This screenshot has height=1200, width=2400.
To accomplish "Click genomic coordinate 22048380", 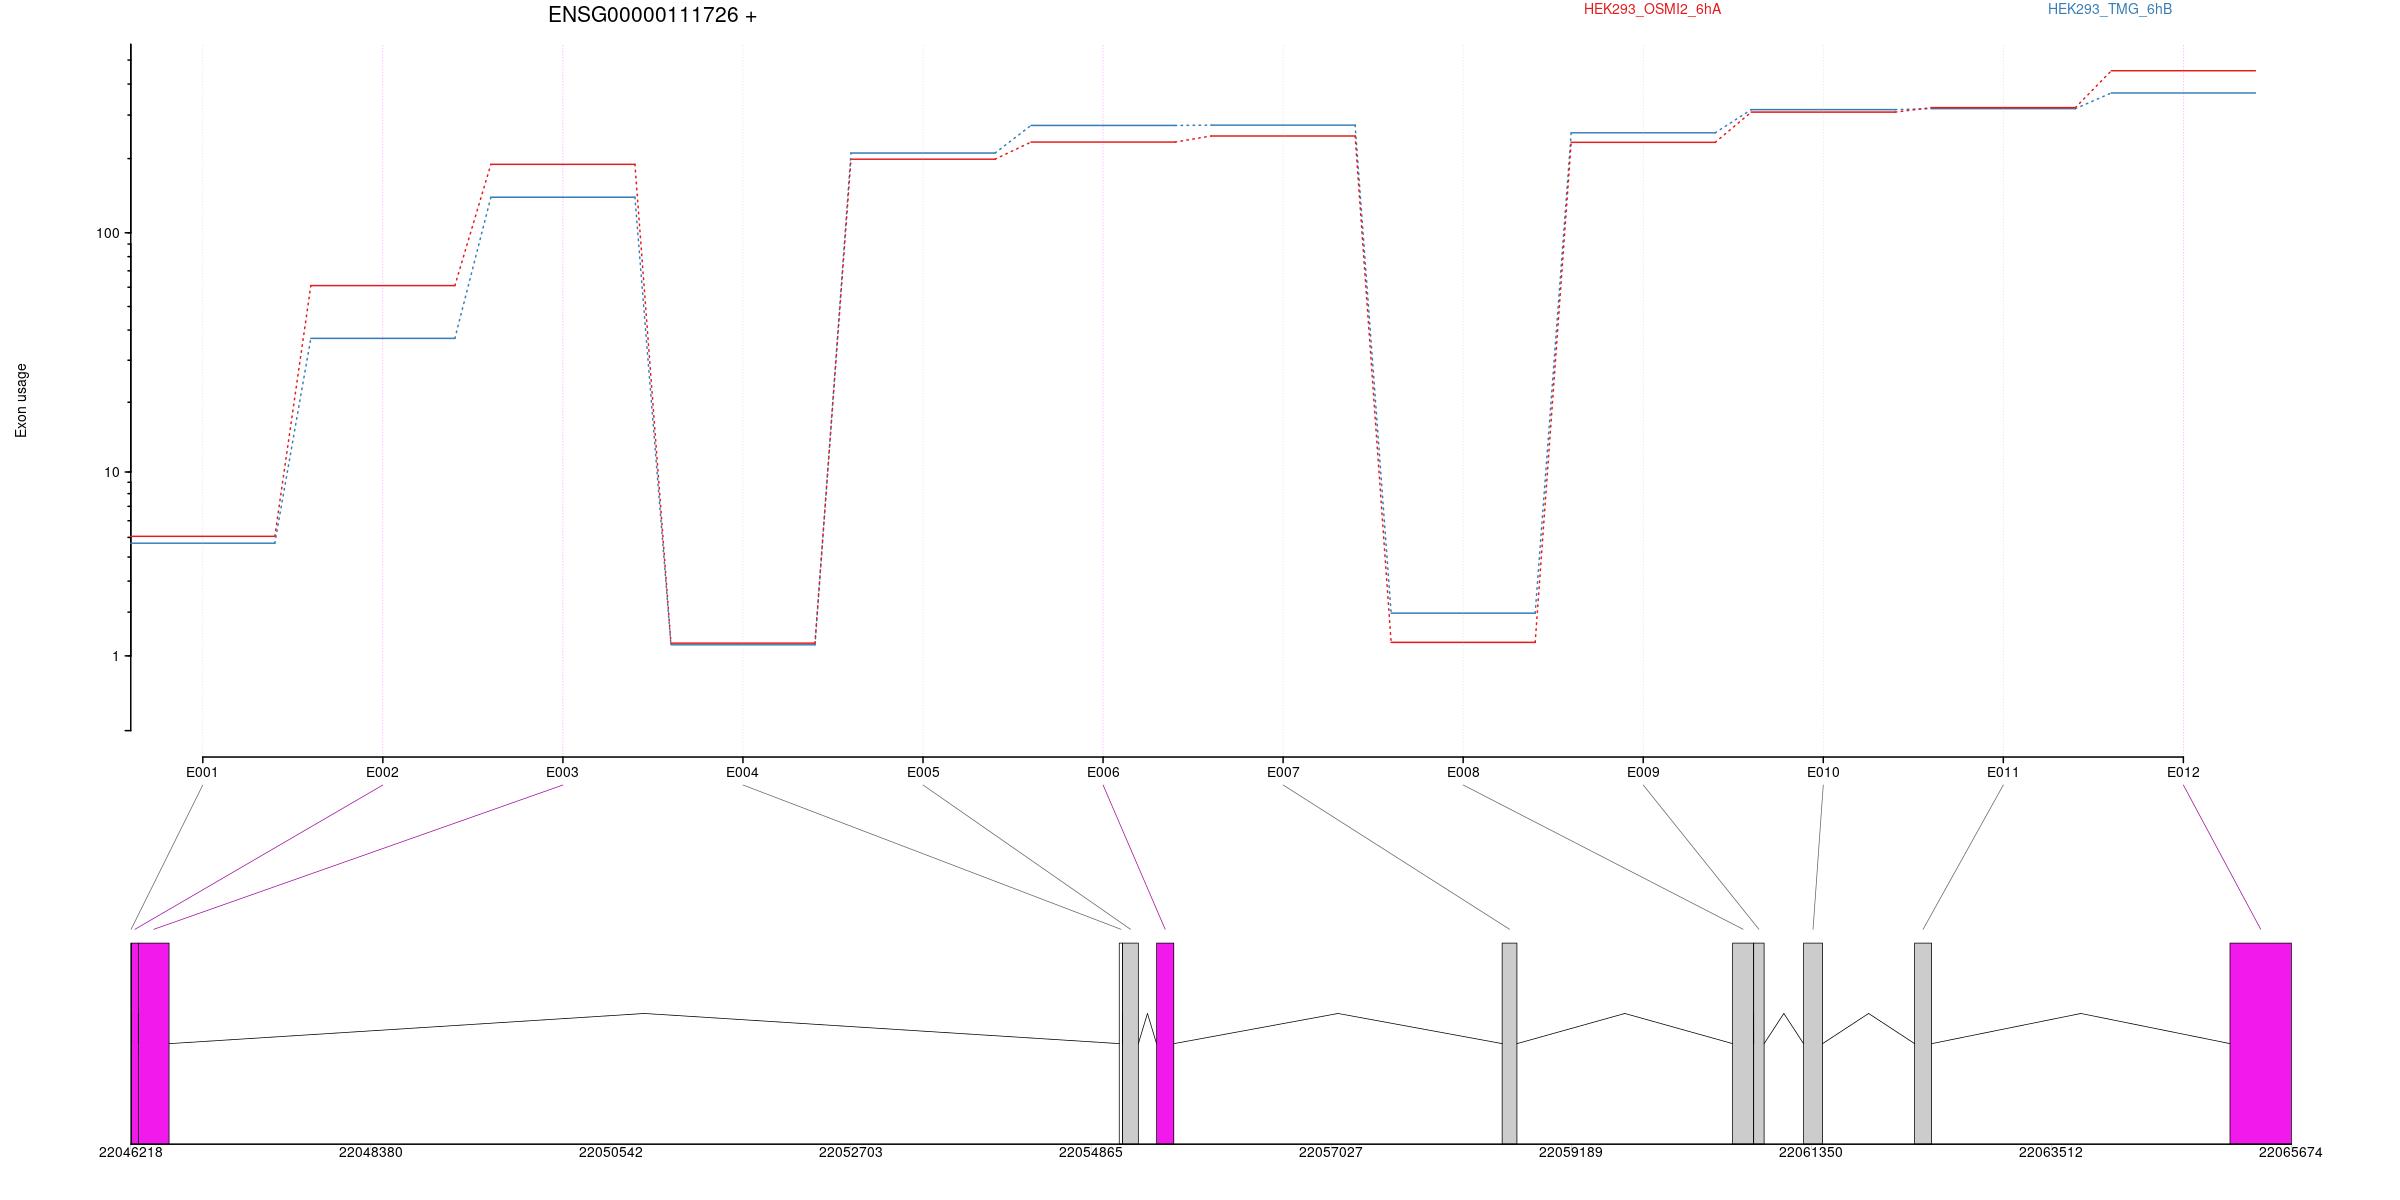I will tap(371, 1152).
